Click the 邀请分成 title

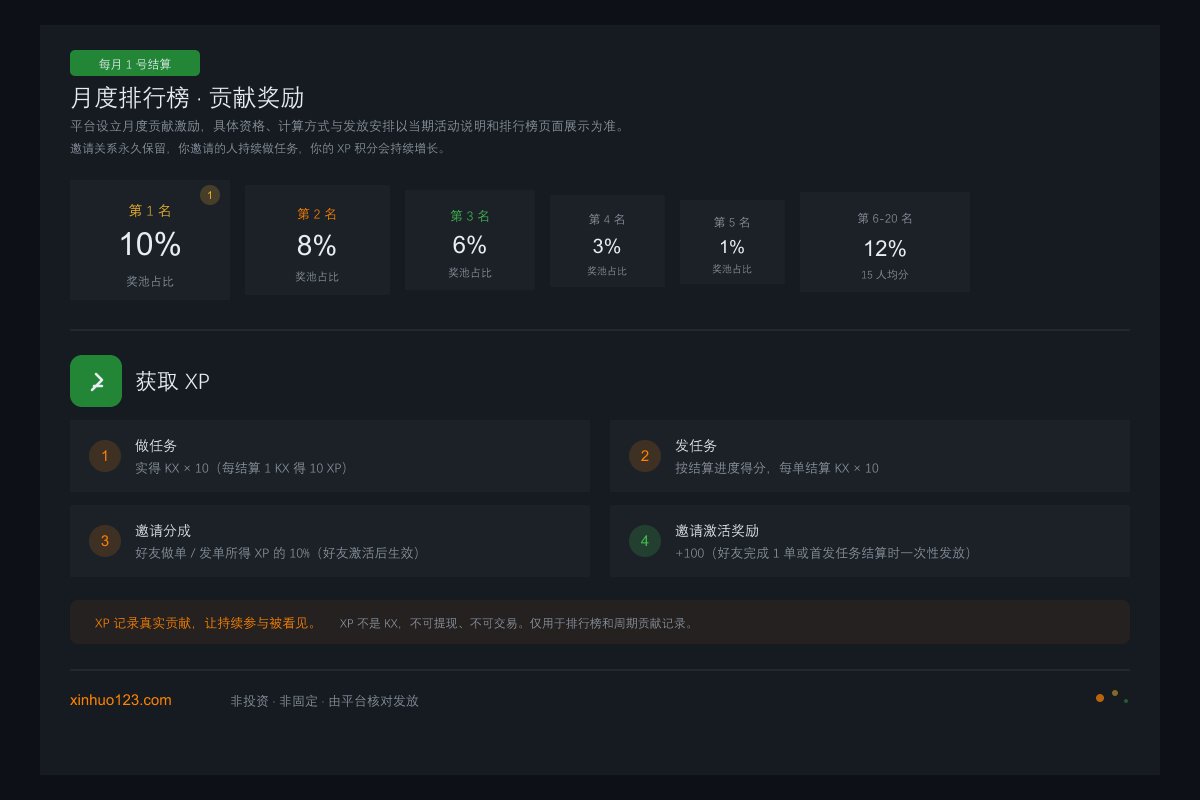163,531
